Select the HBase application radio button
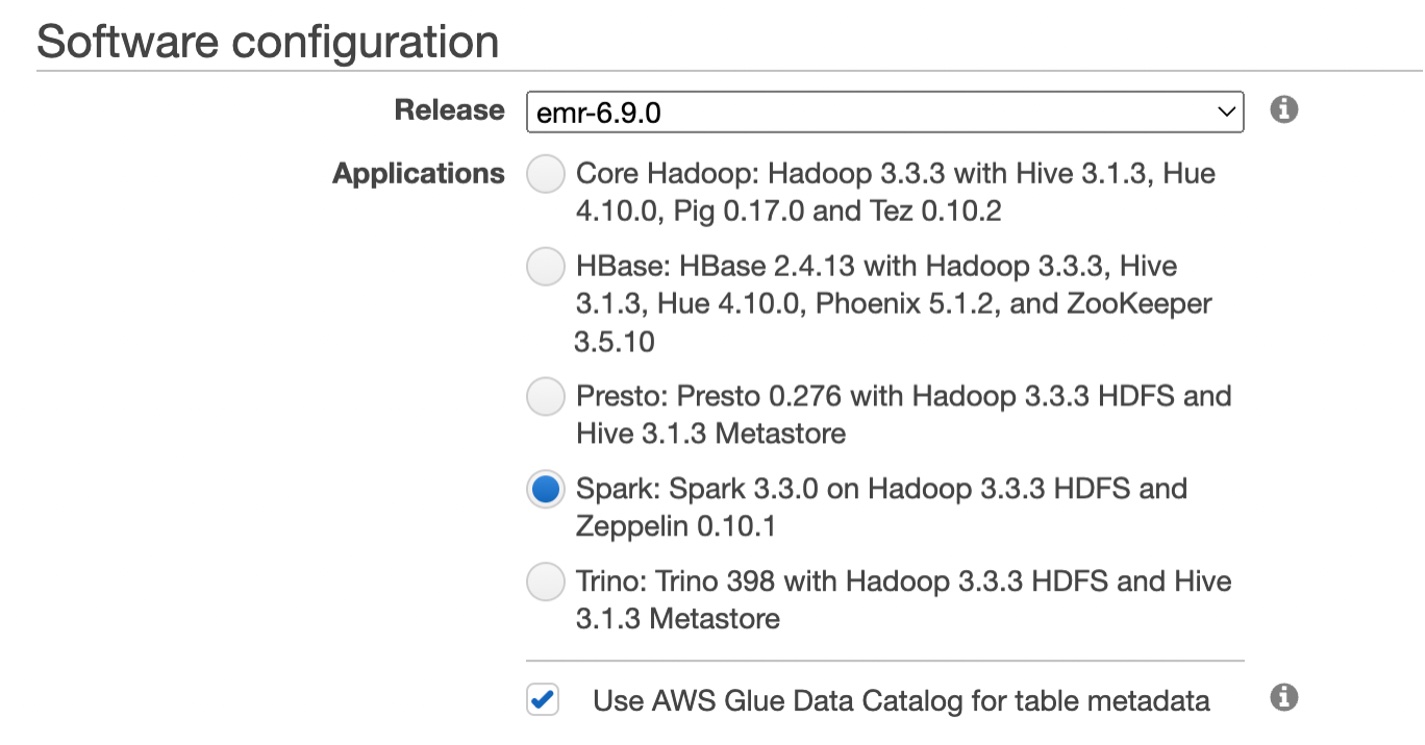 coord(545,267)
